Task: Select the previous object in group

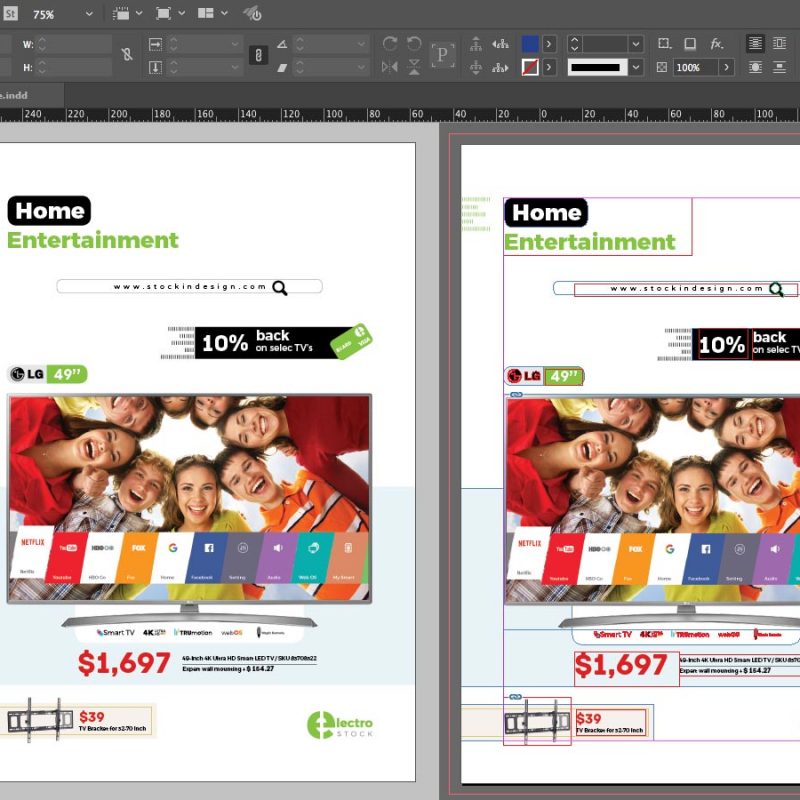Action: [500, 44]
